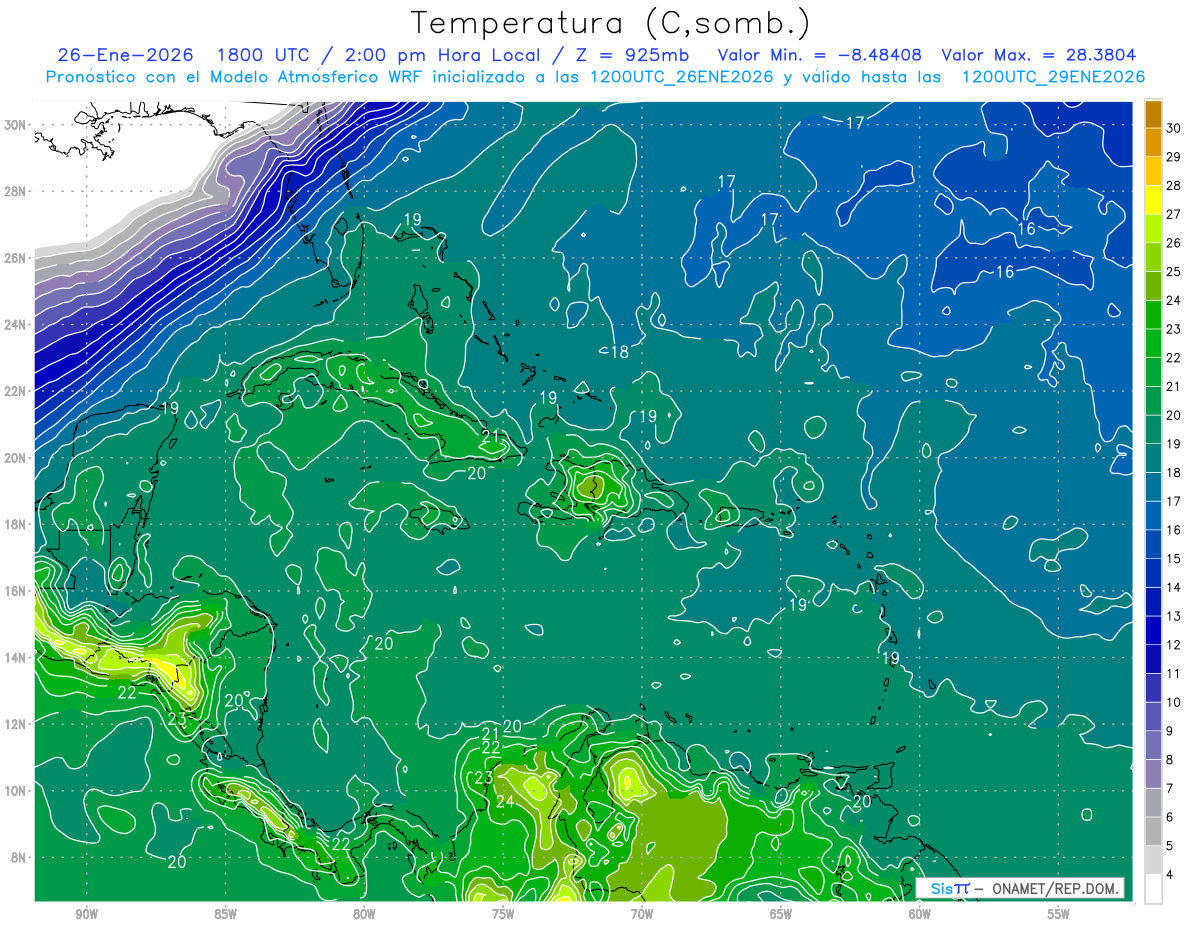Click the colorbar scale label 9
1200x927 pixels.
[x=1170, y=731]
